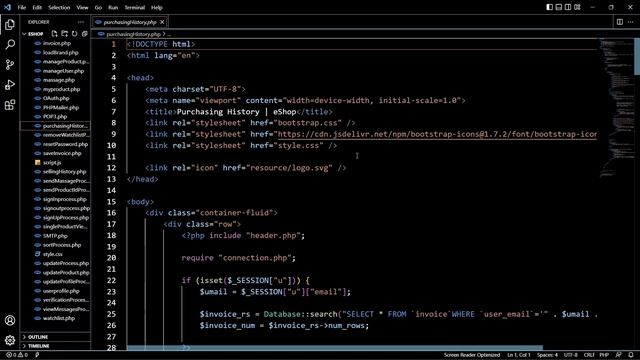Toggle primary side bar layout icon
The width and height of the screenshot is (640, 360).
[549, 7]
